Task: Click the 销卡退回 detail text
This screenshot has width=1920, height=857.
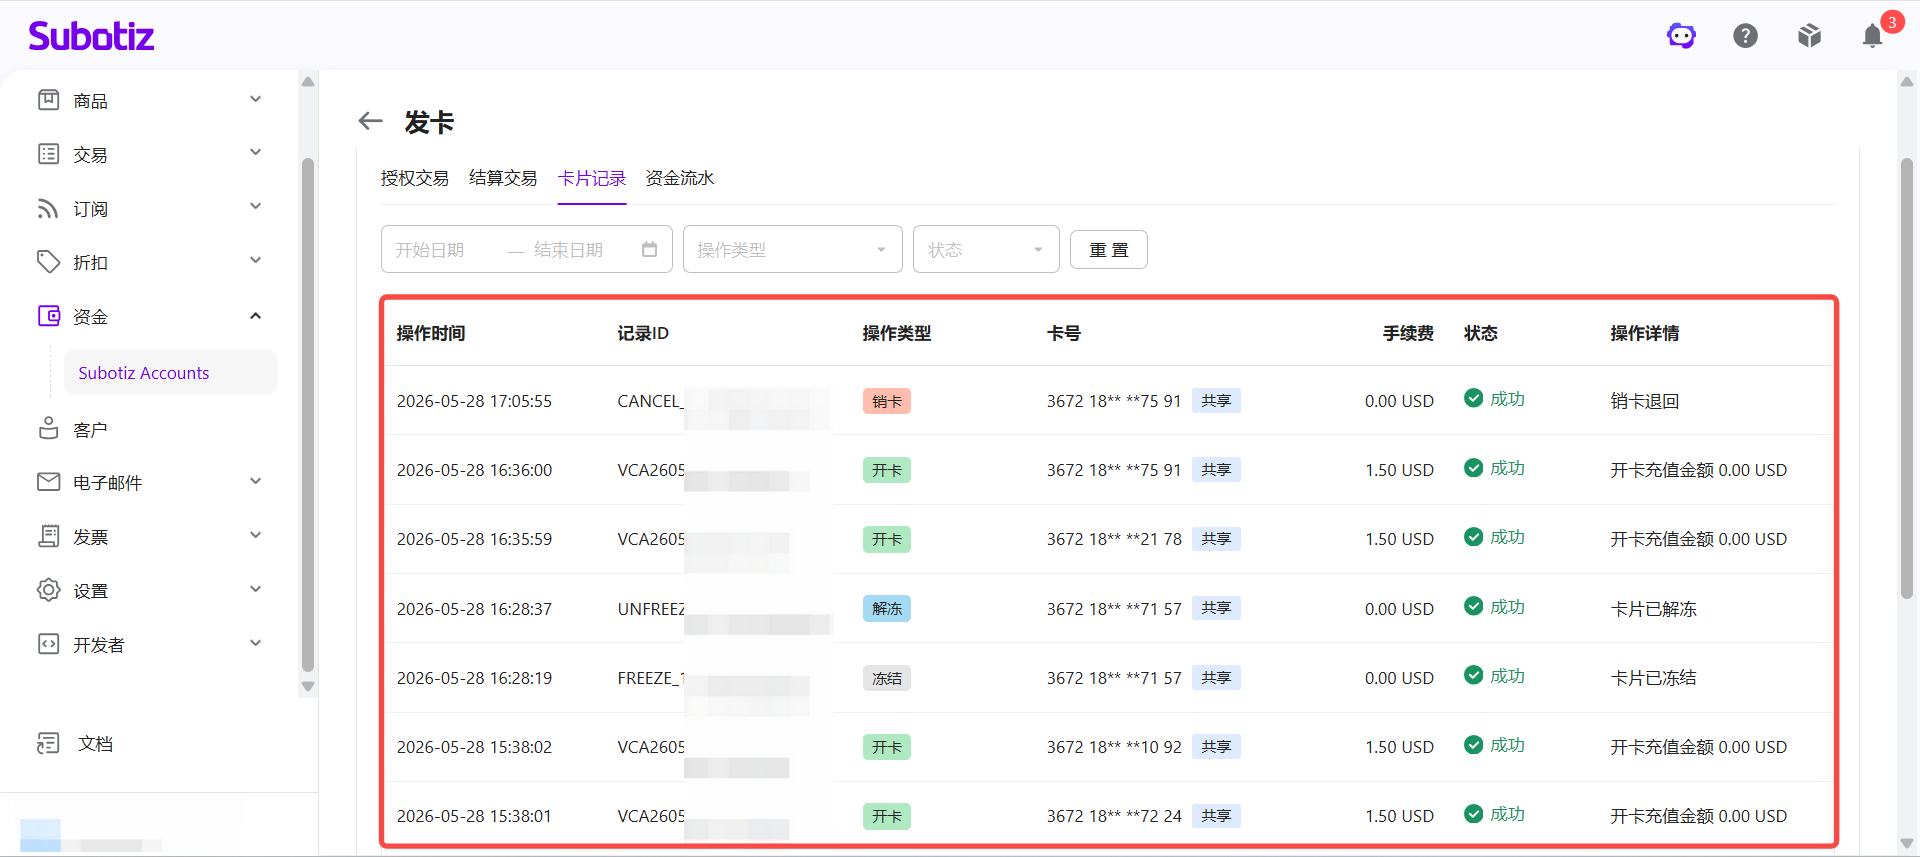Action: pyautogui.click(x=1645, y=401)
